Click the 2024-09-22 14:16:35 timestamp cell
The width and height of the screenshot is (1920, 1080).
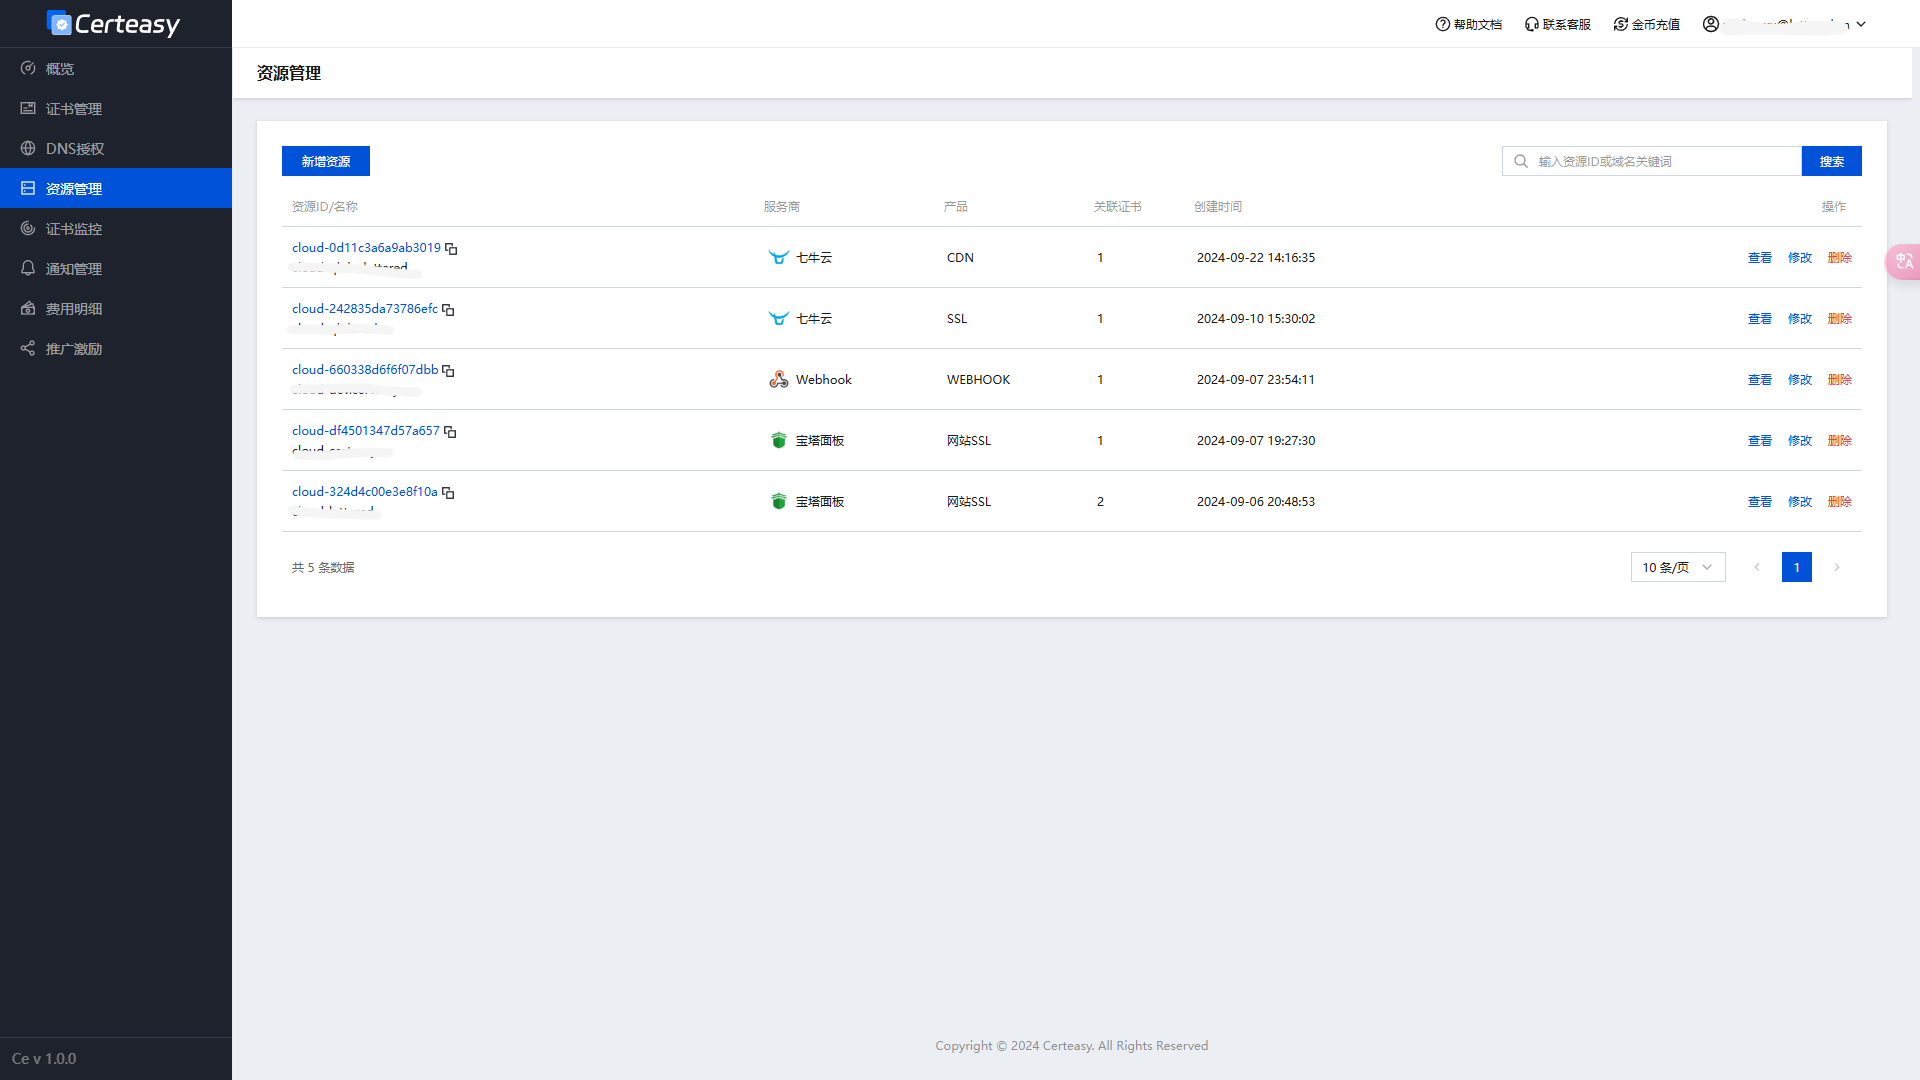point(1256,257)
